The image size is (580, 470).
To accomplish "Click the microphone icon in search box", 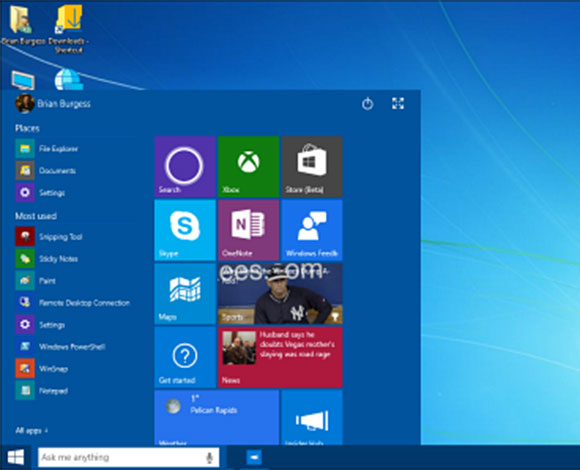I will point(209,458).
